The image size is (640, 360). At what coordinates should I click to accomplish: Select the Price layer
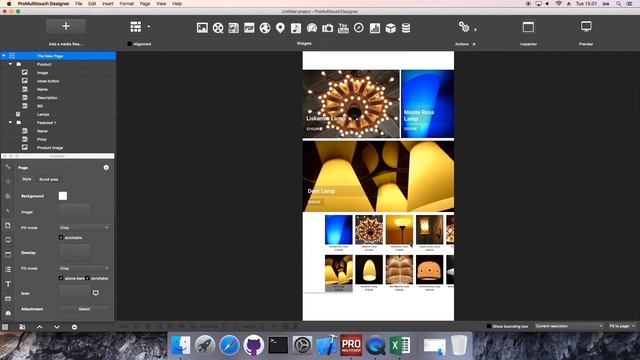click(x=58, y=139)
